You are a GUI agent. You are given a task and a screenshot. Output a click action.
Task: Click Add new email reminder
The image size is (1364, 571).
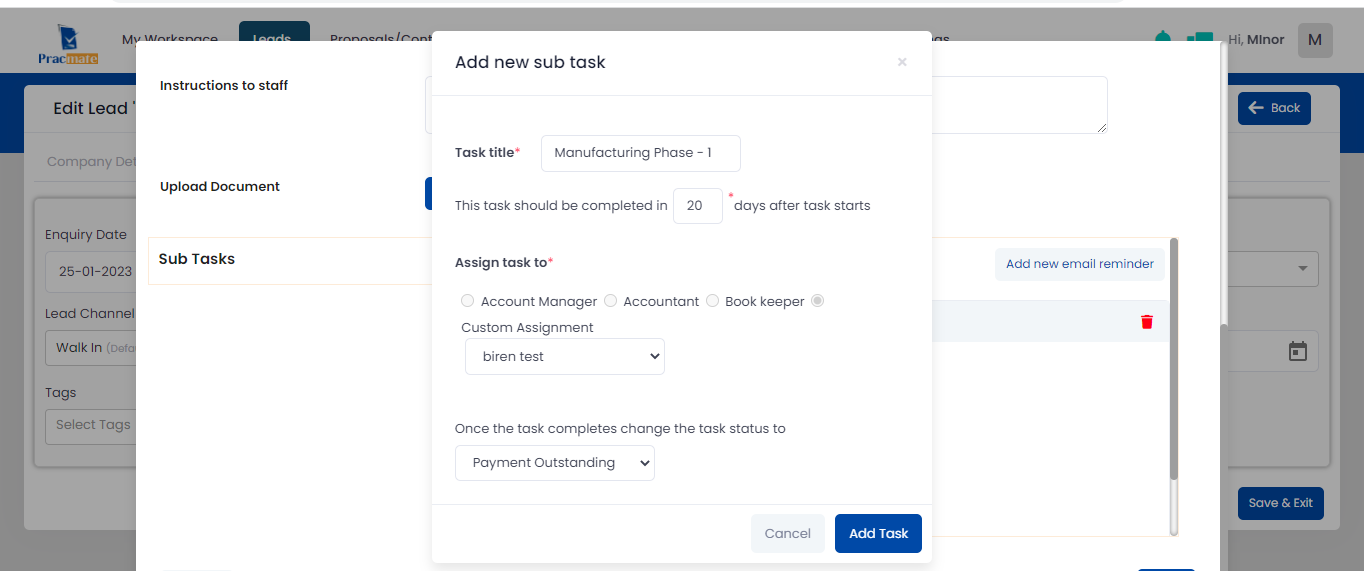[1079, 264]
